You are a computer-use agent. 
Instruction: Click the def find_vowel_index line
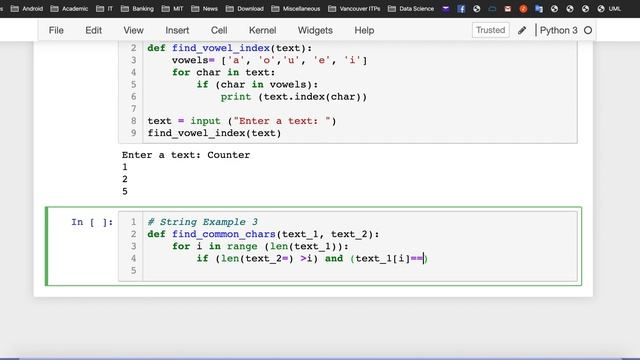pyautogui.click(x=230, y=48)
